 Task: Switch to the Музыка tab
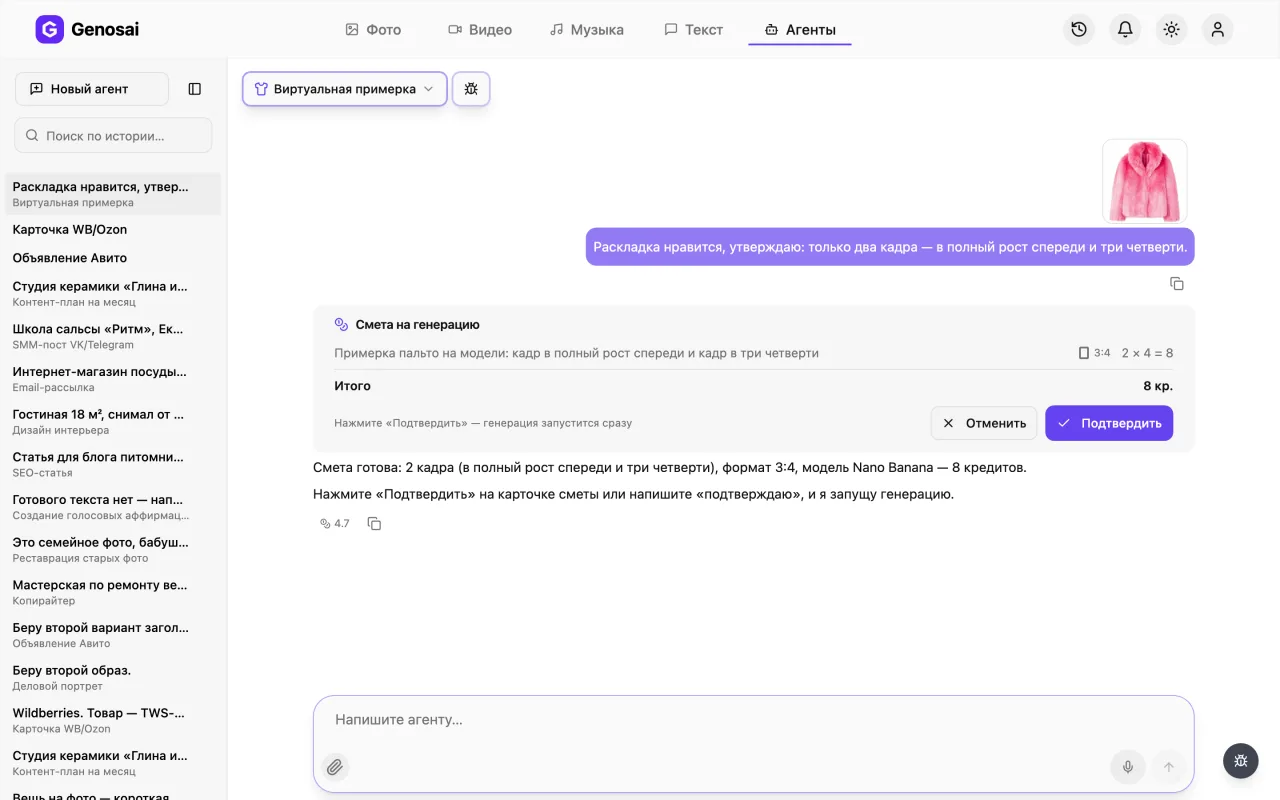[x=587, y=30]
